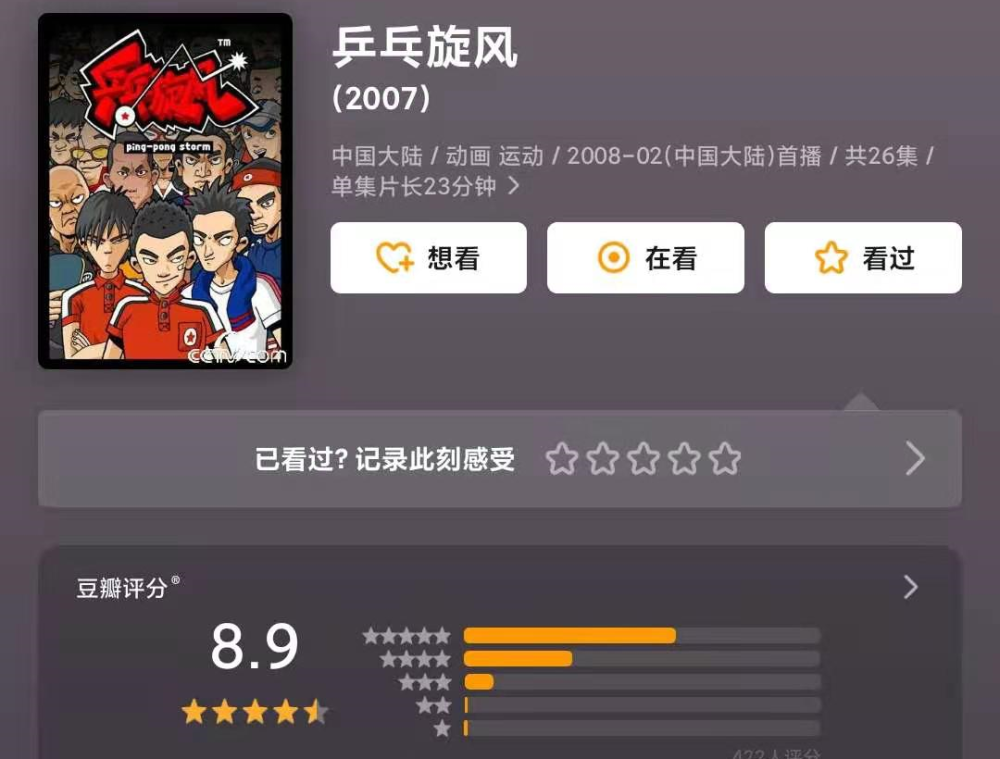Tap the heart icon on 想看 button
Screen dimensions: 1000x759
click(395, 258)
